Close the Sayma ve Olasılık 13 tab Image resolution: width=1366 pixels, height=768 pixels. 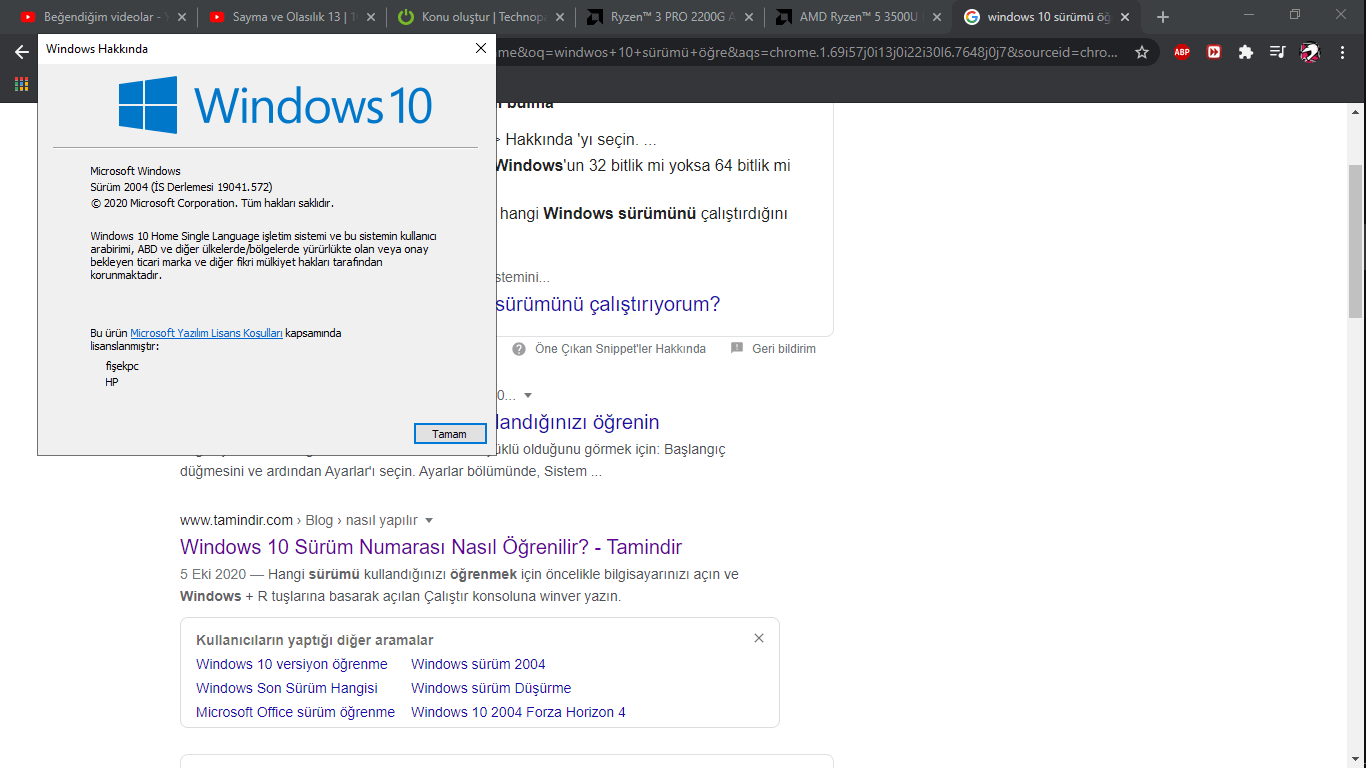370,17
